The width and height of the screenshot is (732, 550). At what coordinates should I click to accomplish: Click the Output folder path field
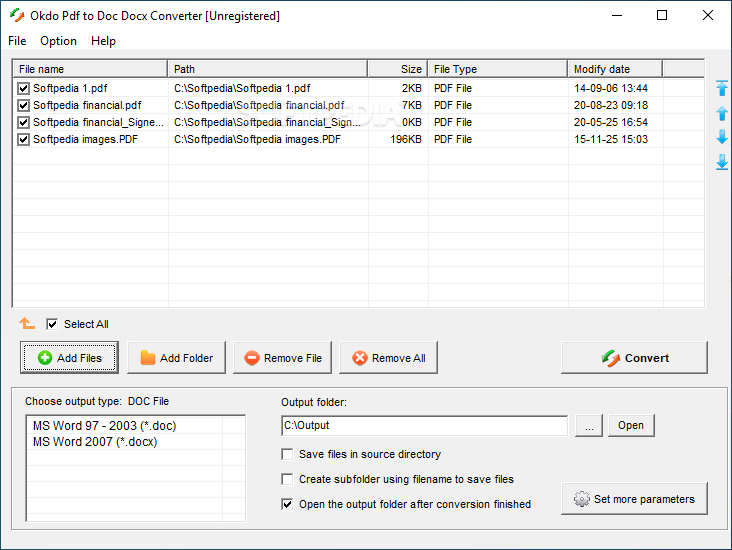tap(424, 425)
